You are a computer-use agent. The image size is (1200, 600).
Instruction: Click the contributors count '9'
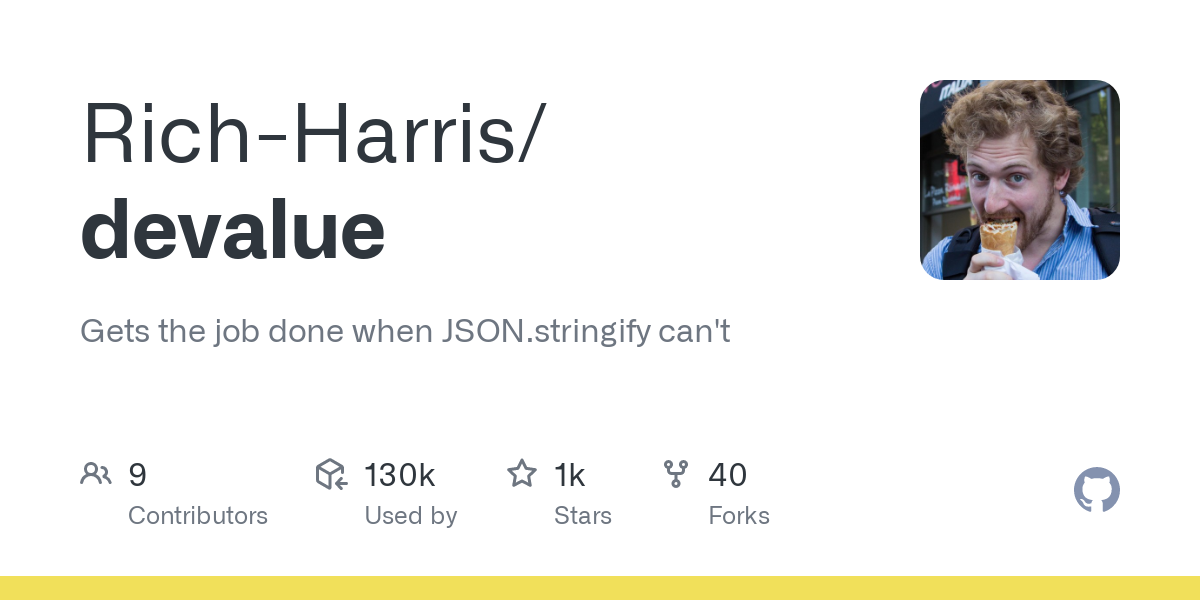pos(138,475)
